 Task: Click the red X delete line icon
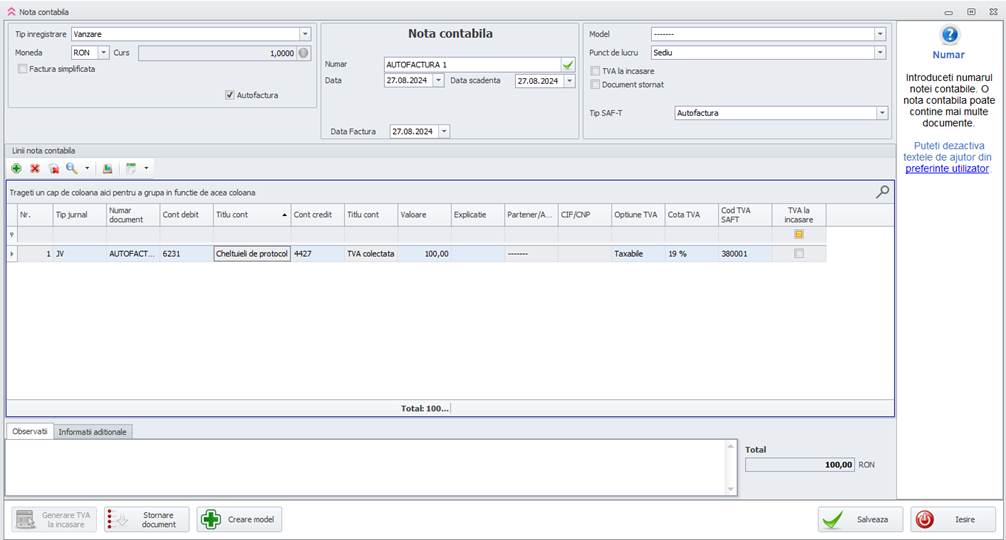[35, 169]
